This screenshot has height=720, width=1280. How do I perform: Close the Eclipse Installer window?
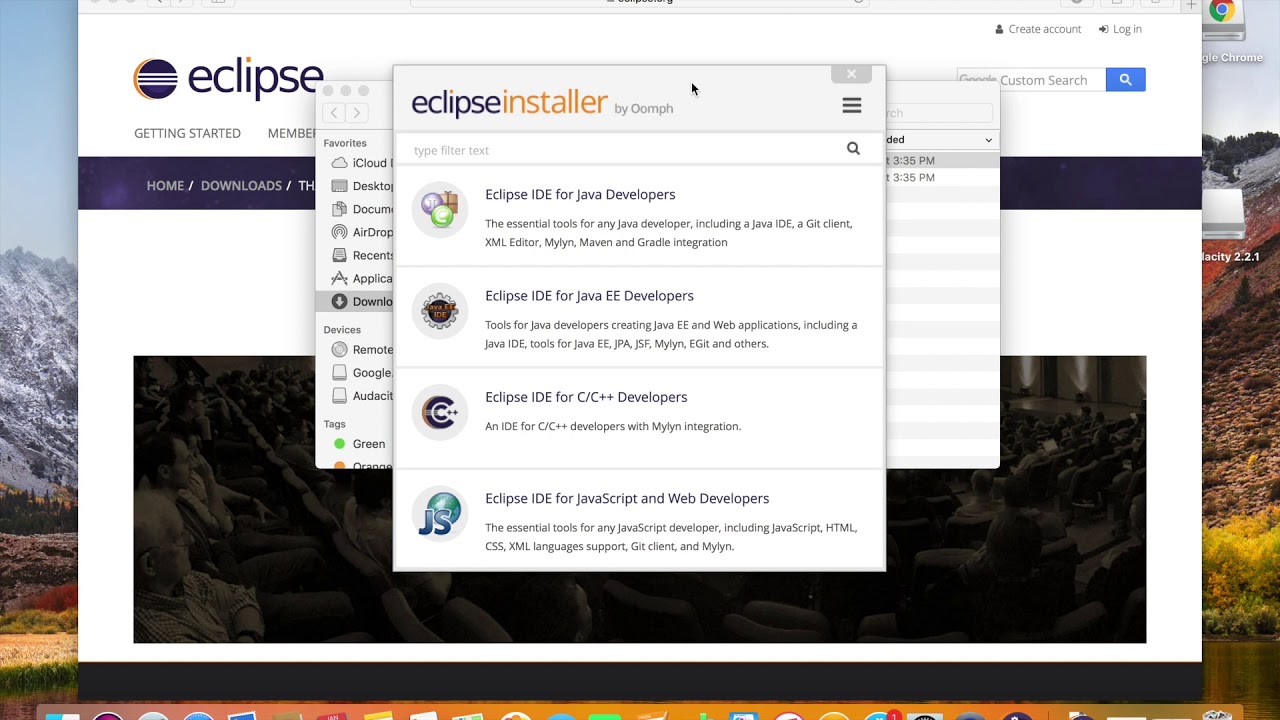coord(851,74)
